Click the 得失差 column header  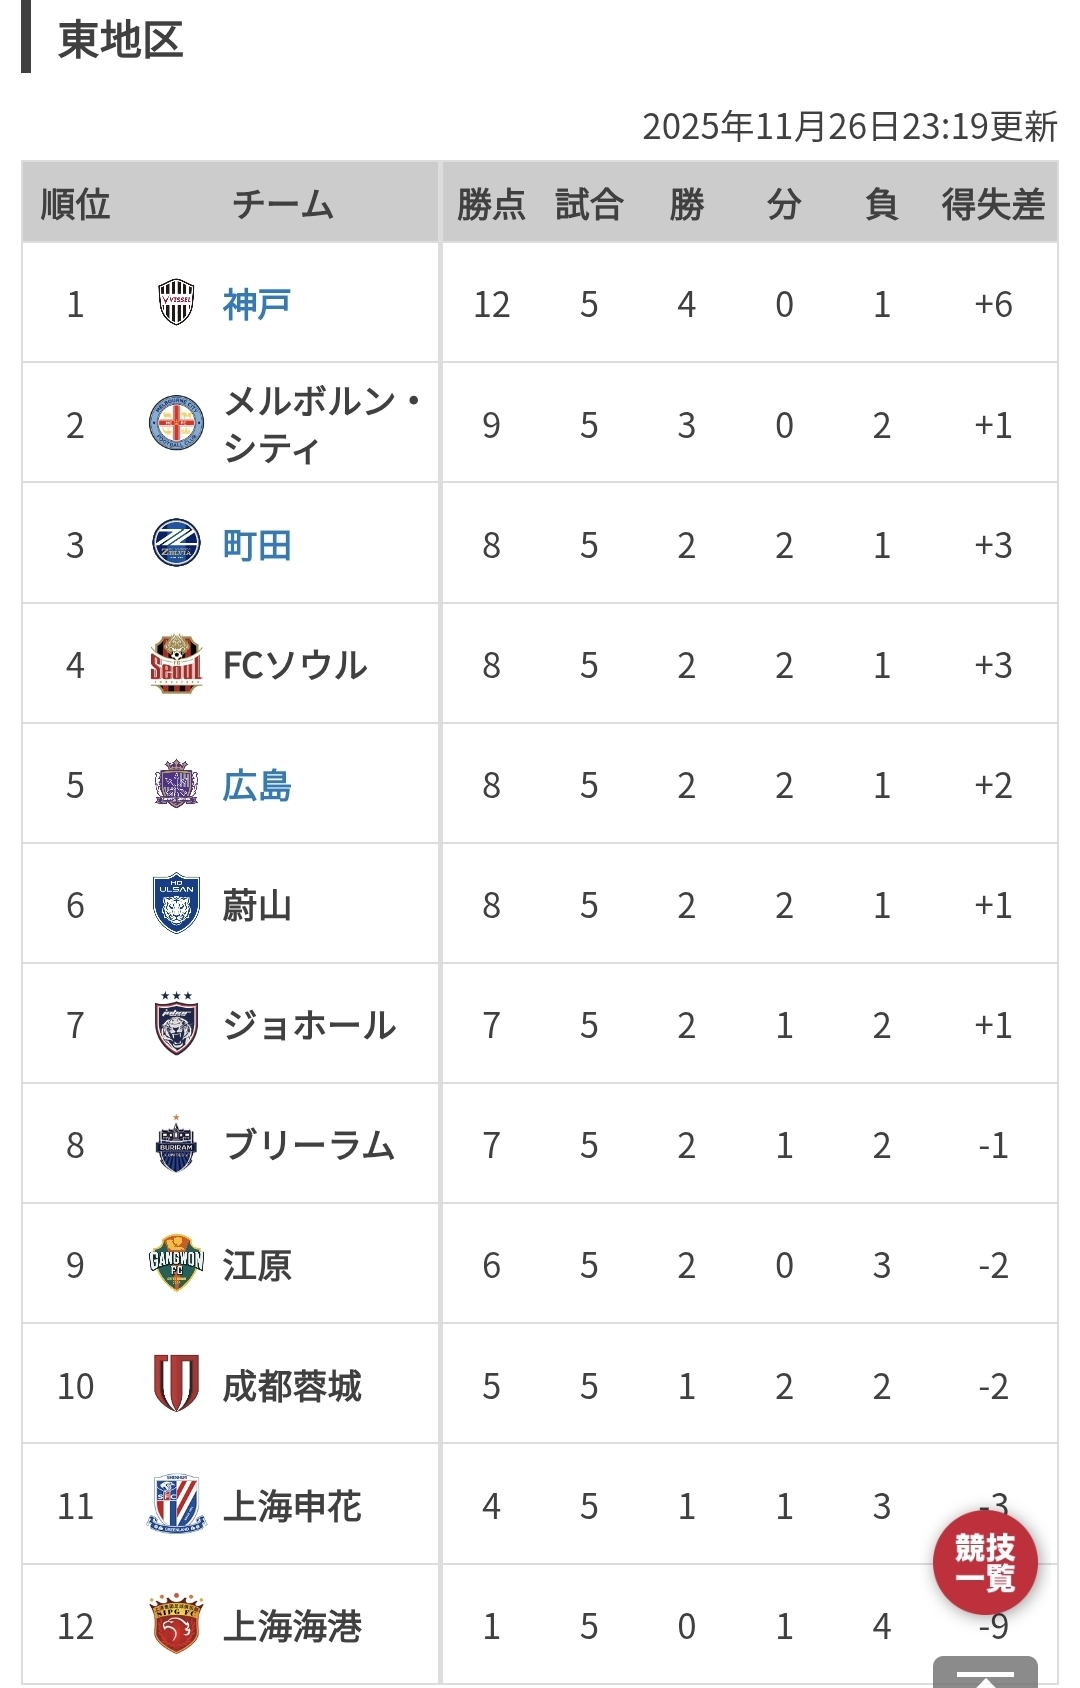pos(993,204)
